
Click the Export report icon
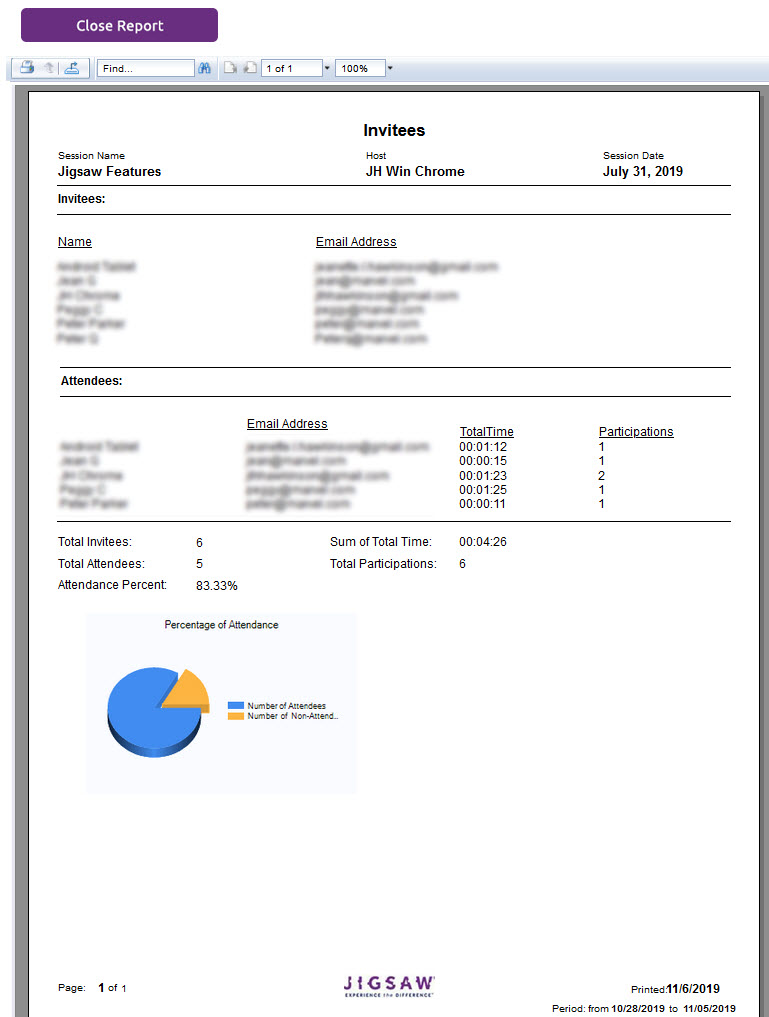70,68
